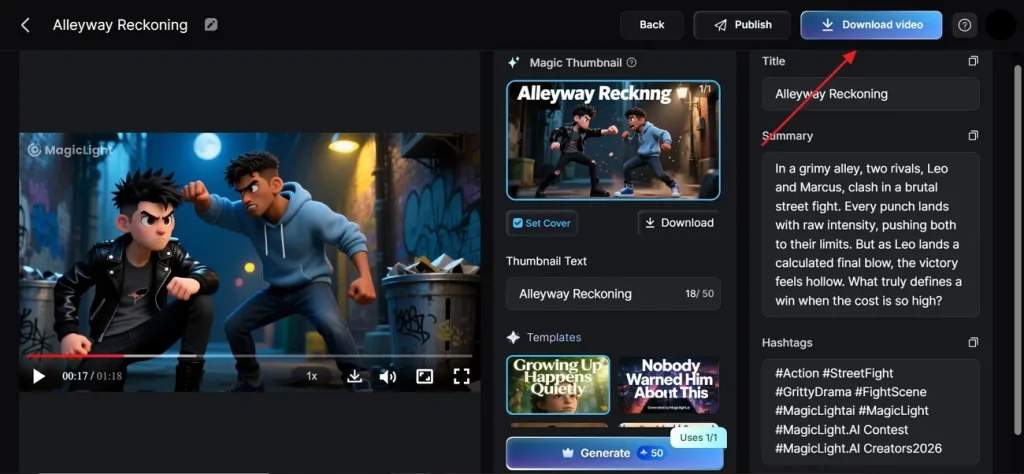Click the Uses 1/1 badge

(x=698, y=437)
